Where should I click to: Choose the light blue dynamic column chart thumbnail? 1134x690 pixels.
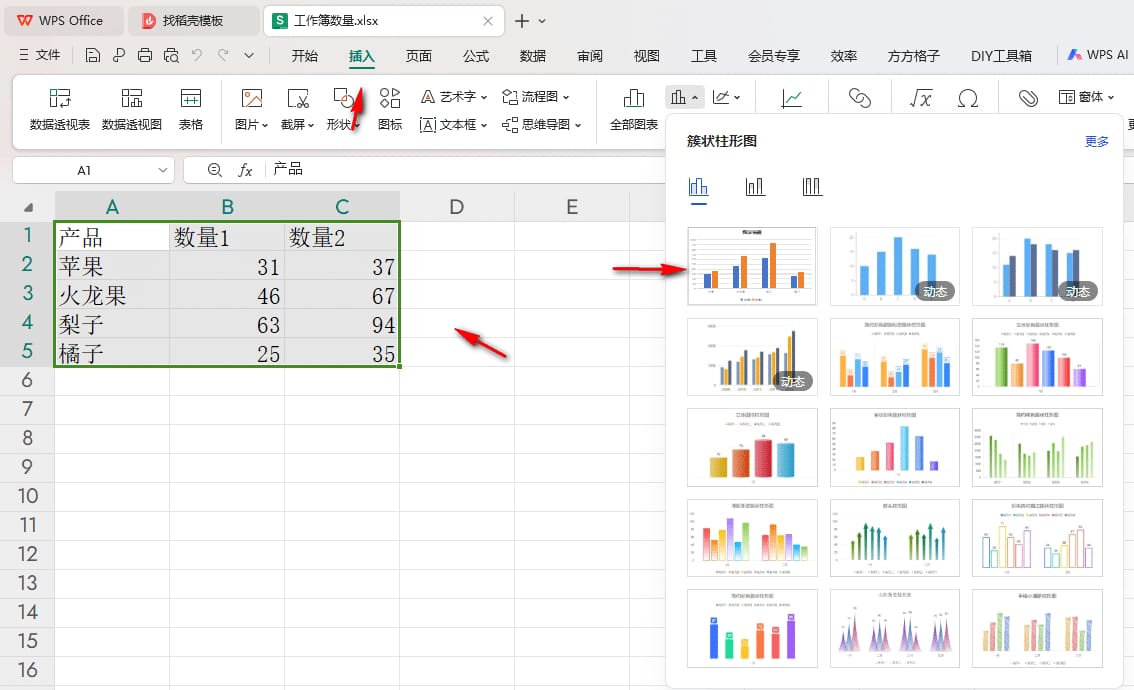tap(895, 266)
